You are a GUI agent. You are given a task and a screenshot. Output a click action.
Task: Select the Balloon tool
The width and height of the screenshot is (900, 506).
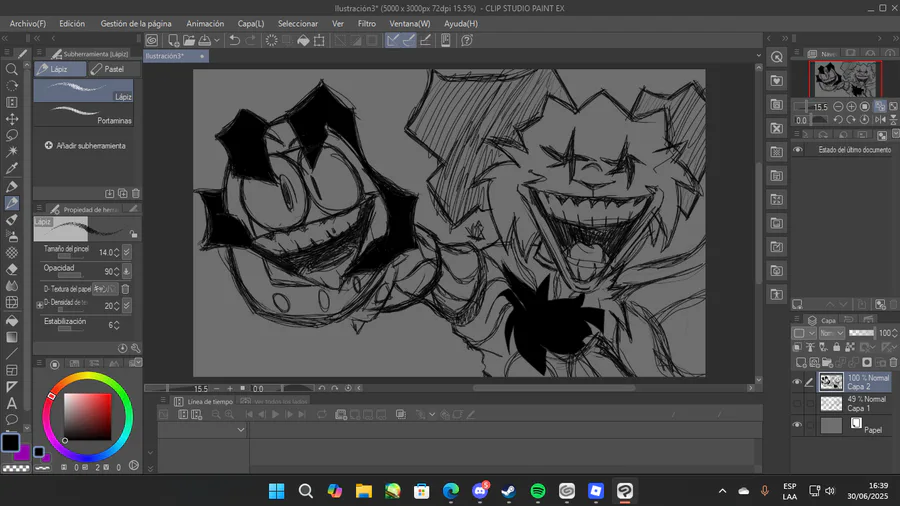(11, 420)
